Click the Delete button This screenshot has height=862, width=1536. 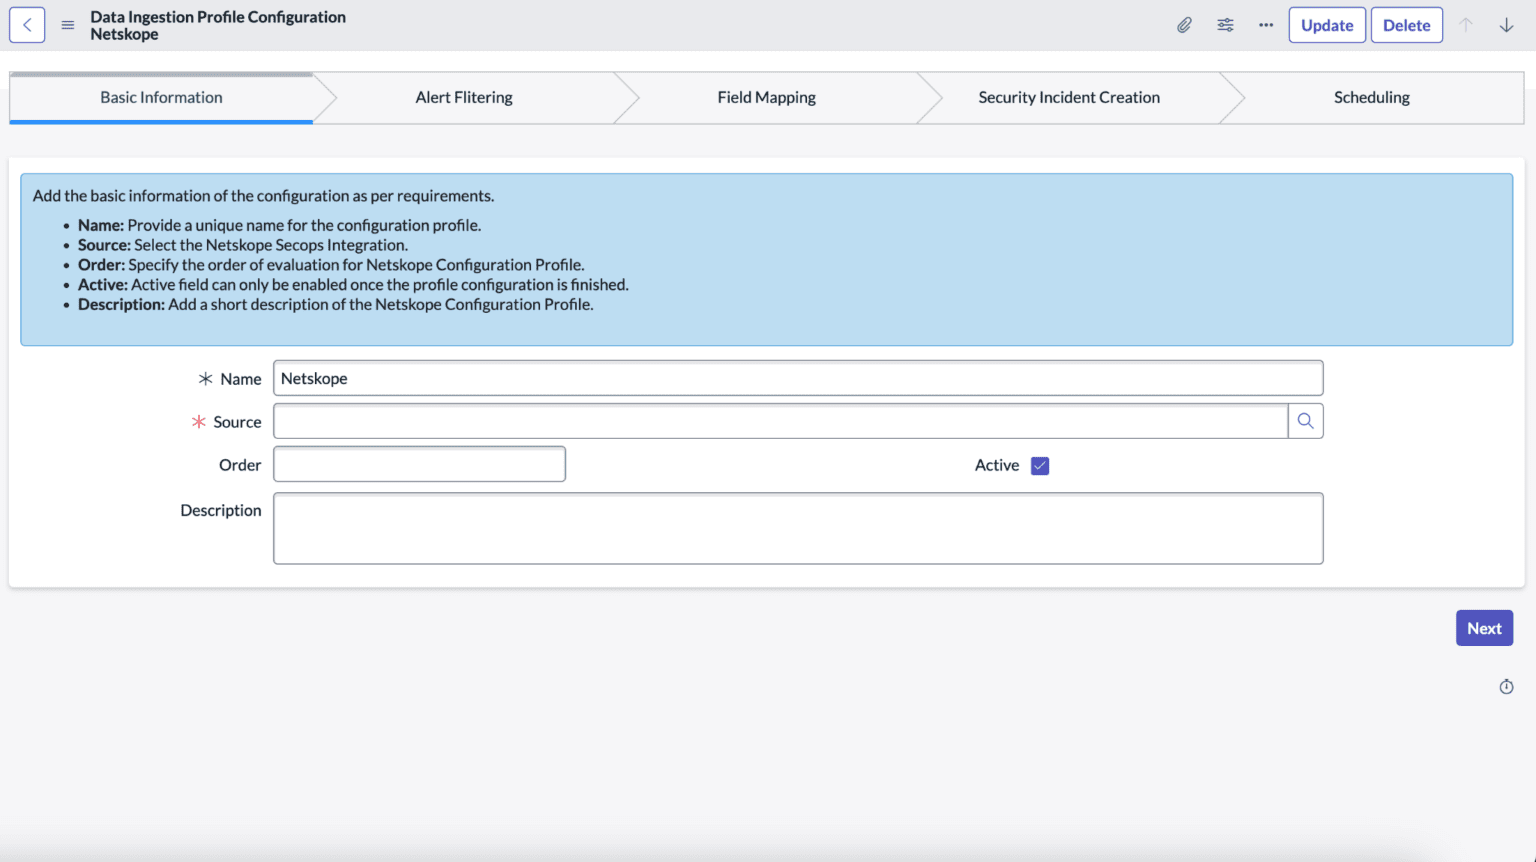pos(1406,24)
